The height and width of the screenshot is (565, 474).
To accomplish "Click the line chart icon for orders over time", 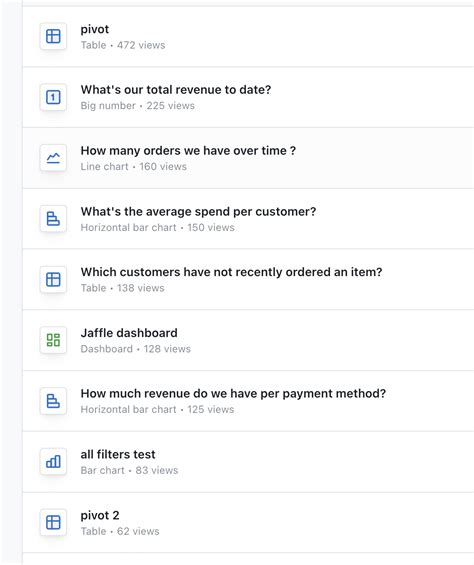I will tap(53, 158).
